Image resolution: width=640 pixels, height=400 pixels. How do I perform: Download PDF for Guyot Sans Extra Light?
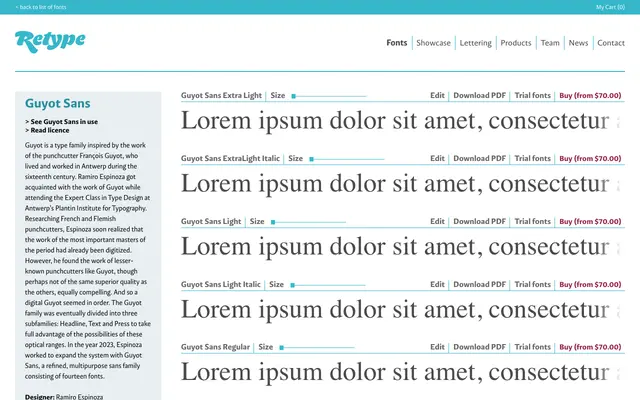[x=480, y=96]
